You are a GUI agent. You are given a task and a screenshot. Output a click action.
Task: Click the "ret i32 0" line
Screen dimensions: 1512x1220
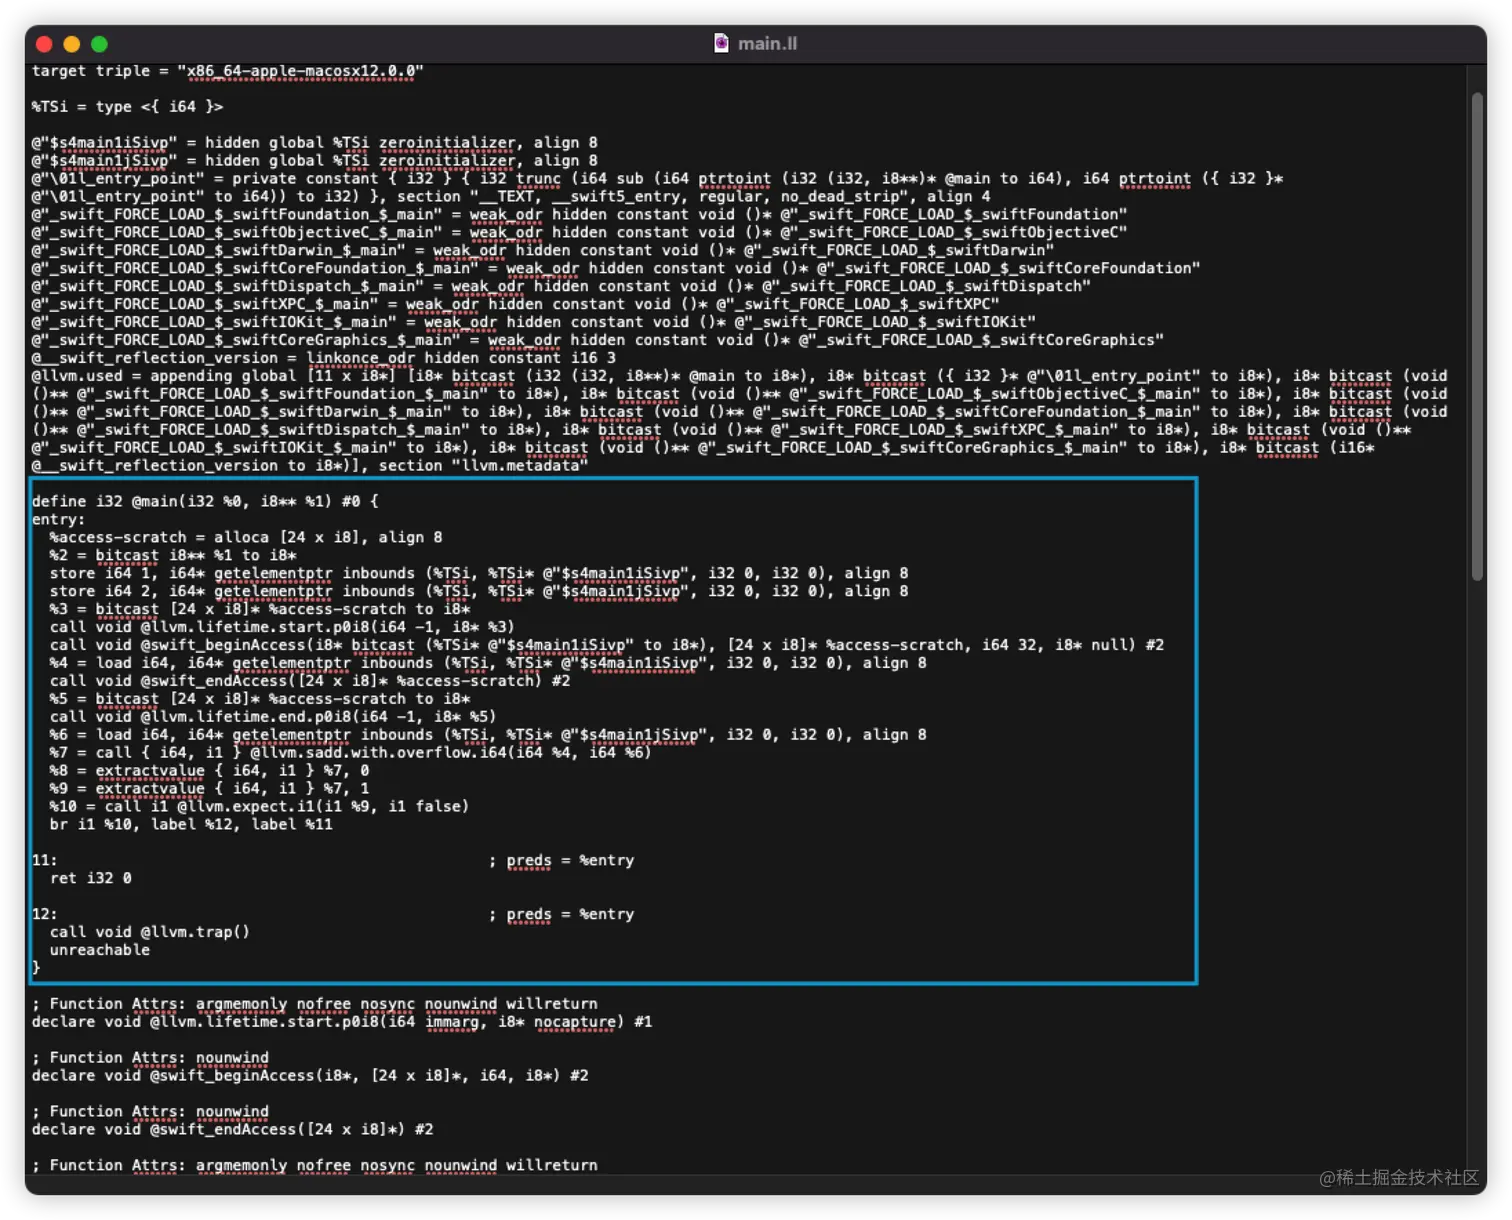(x=91, y=880)
